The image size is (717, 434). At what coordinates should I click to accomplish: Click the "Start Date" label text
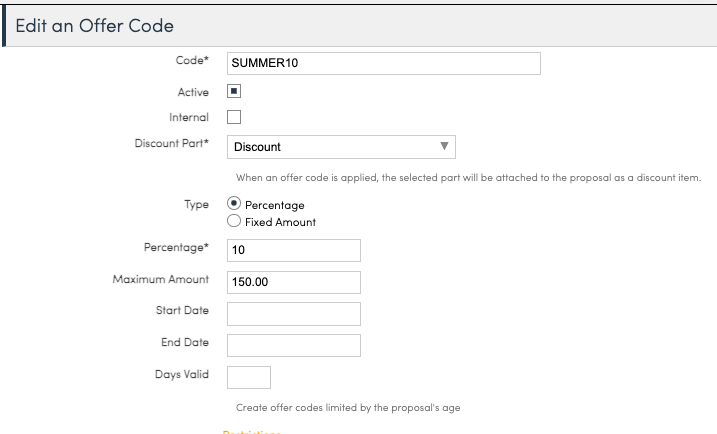pyautogui.click(x=183, y=310)
